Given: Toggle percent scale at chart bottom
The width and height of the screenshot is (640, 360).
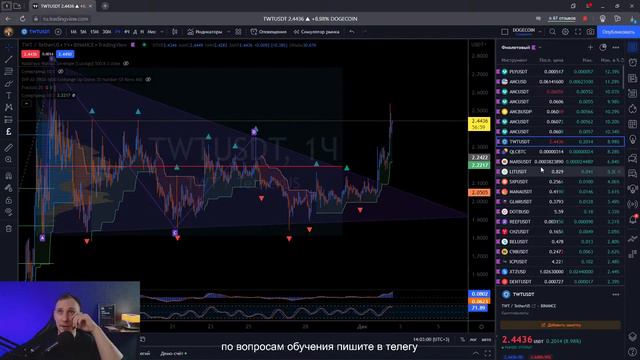Looking at the screenshot, I should 462,340.
